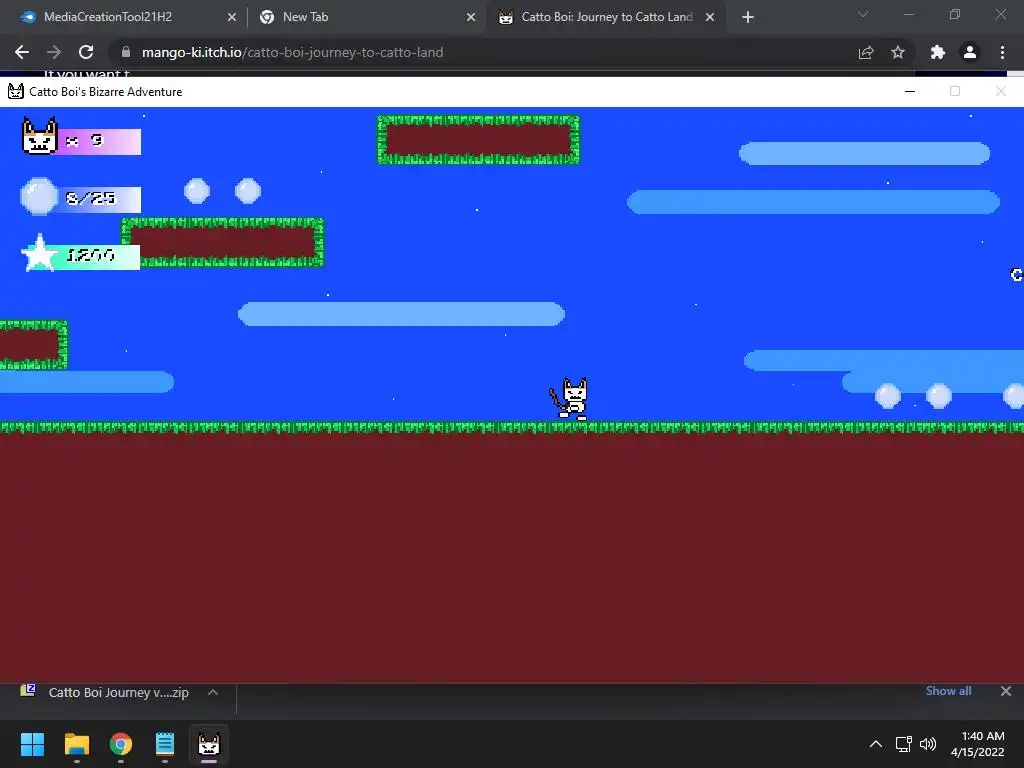Reload the current page
This screenshot has height=768, width=1024.
[86, 52]
